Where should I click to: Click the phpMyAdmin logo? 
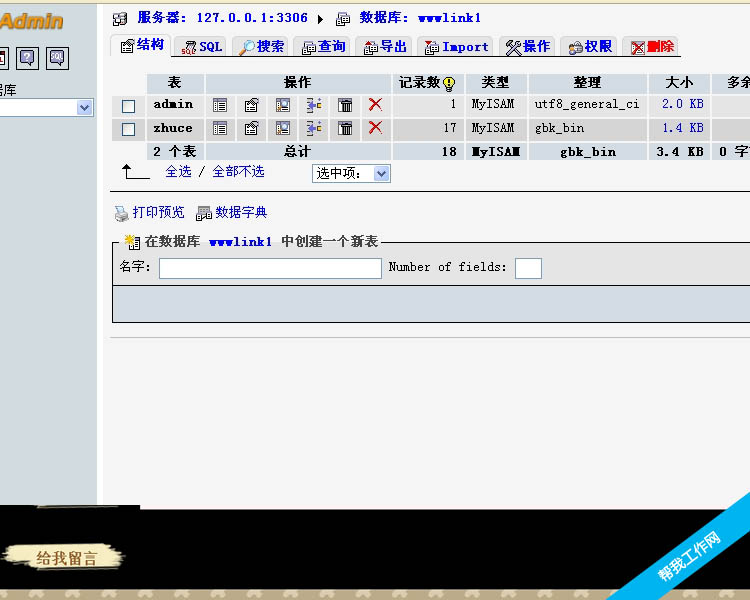coord(32,21)
